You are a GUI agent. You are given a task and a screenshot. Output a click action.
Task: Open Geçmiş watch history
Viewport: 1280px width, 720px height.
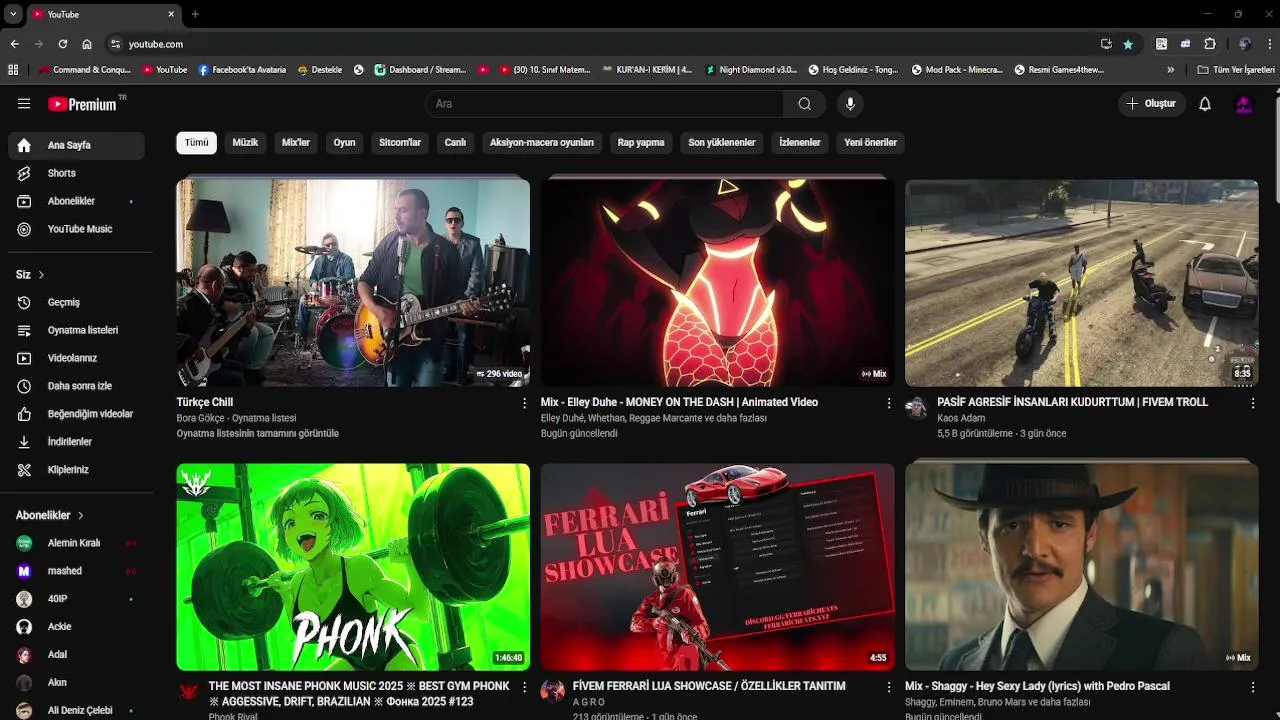76,302
